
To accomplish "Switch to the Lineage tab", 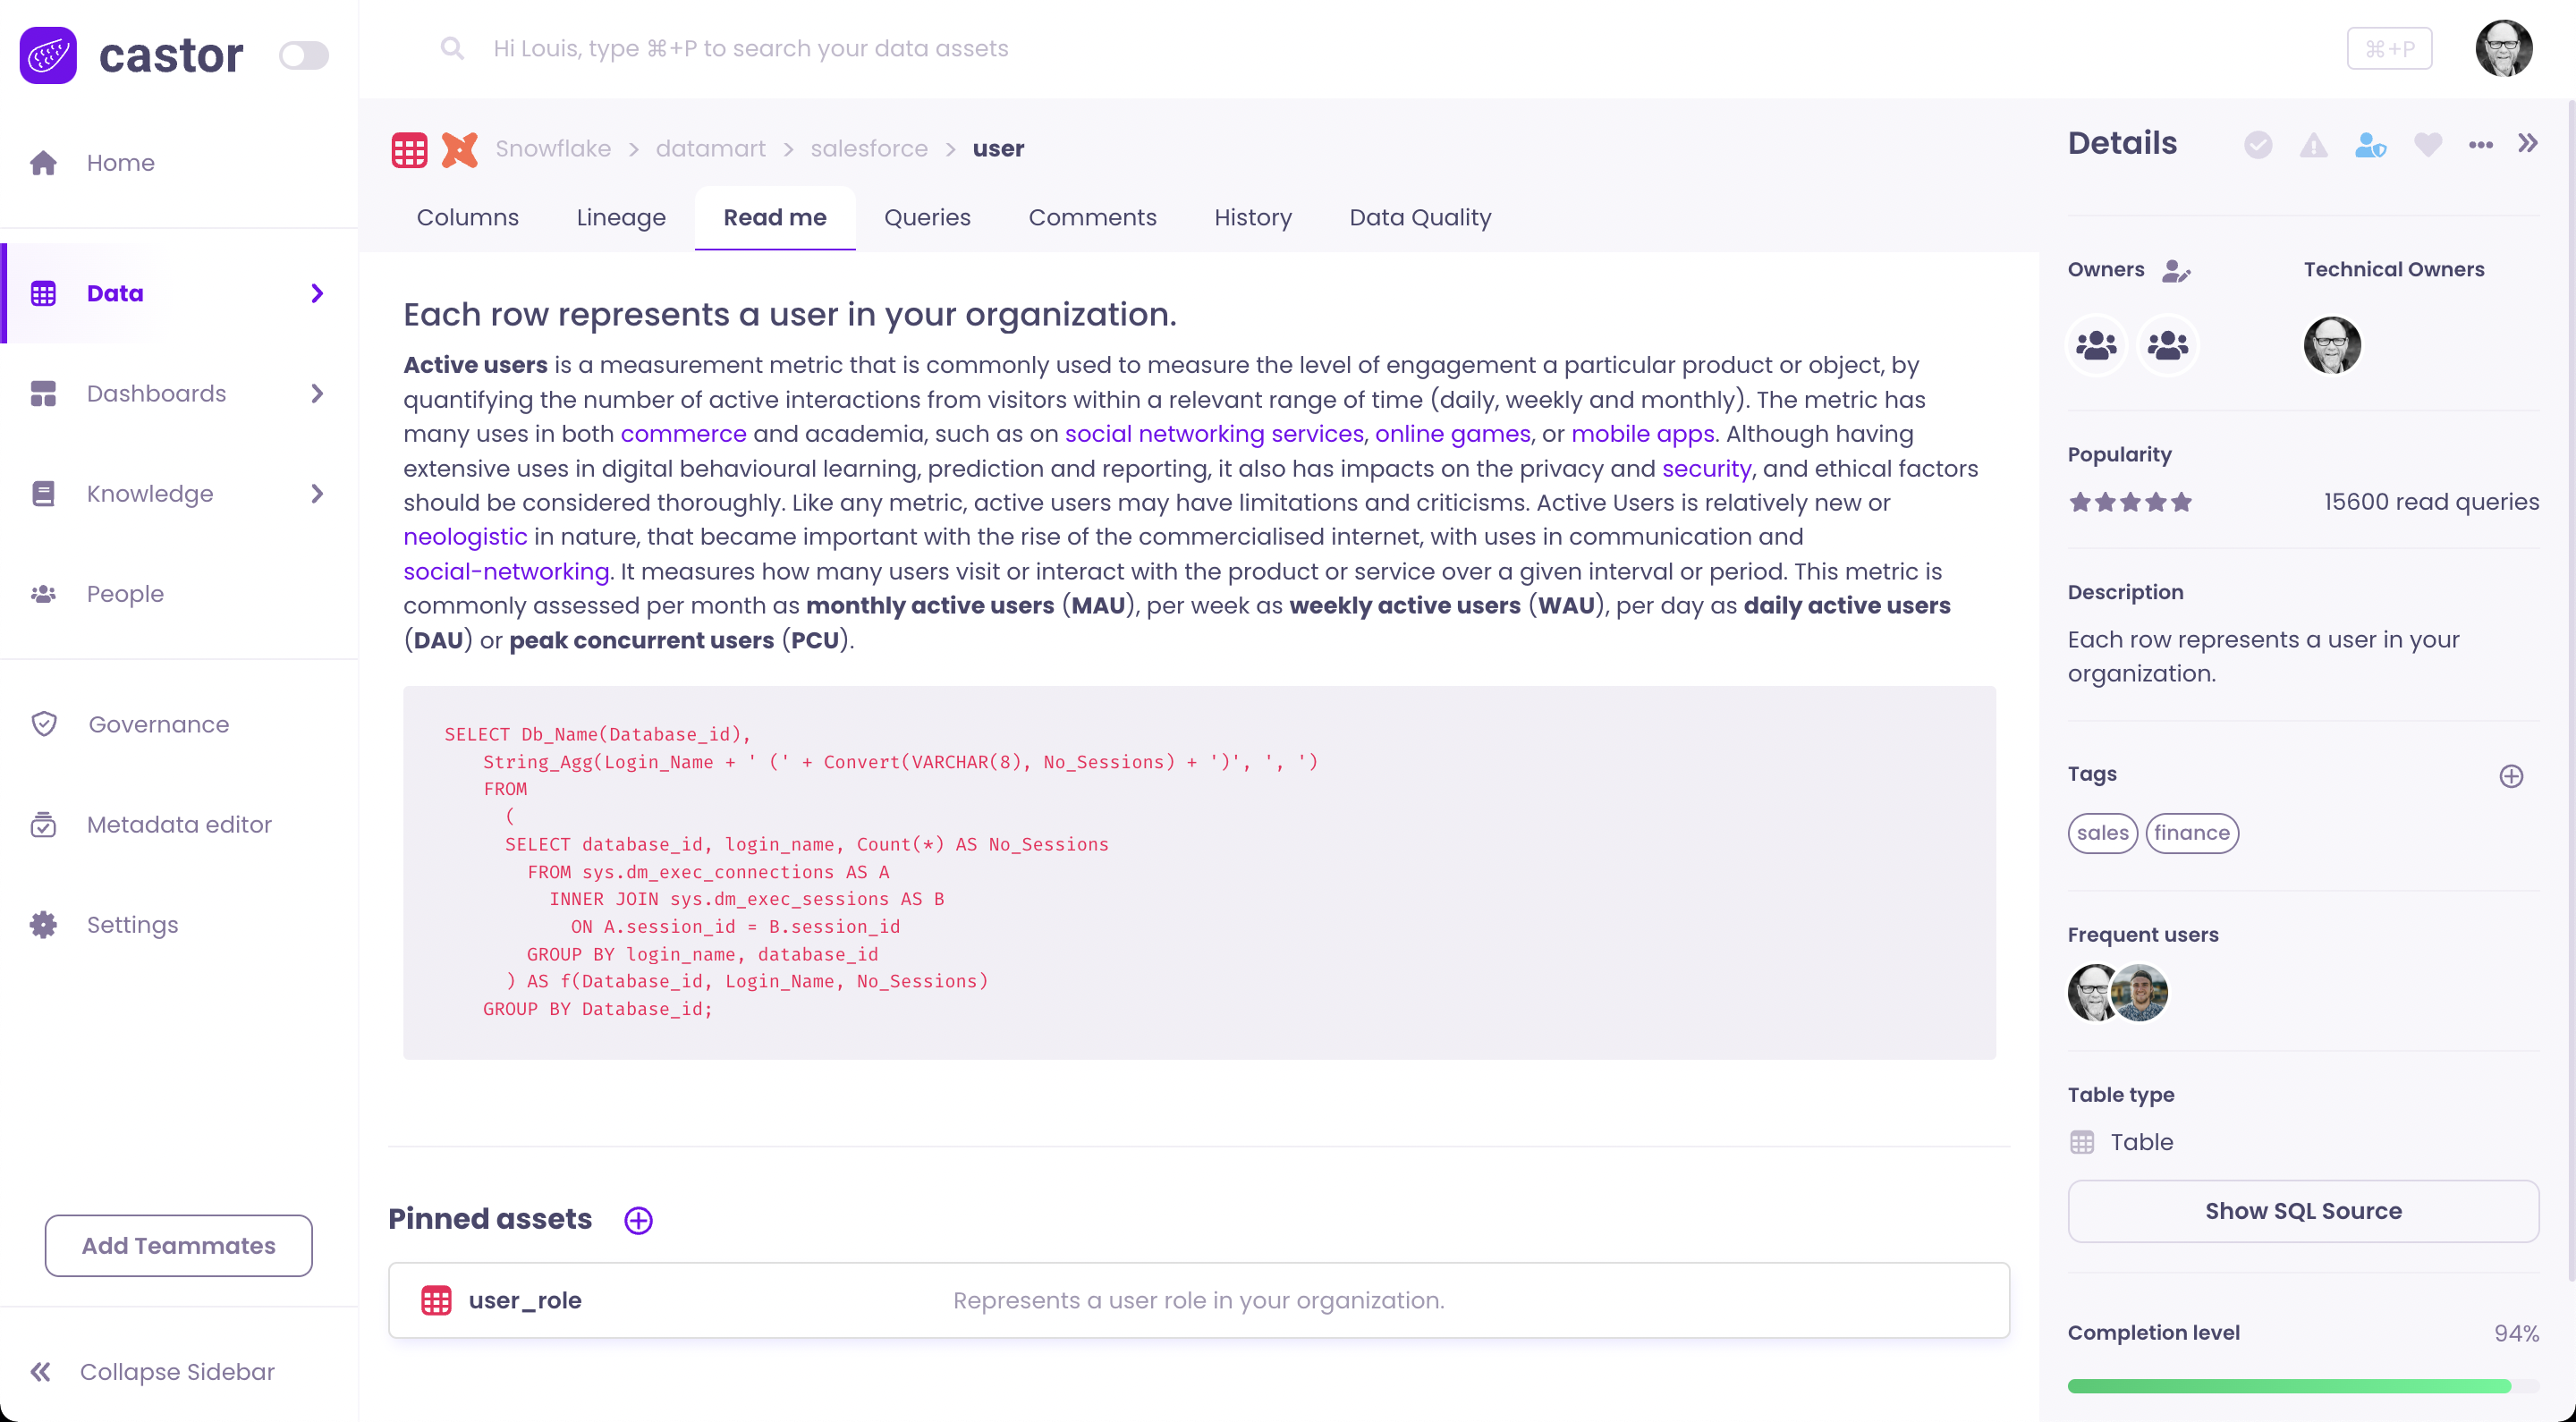I will click(x=620, y=217).
